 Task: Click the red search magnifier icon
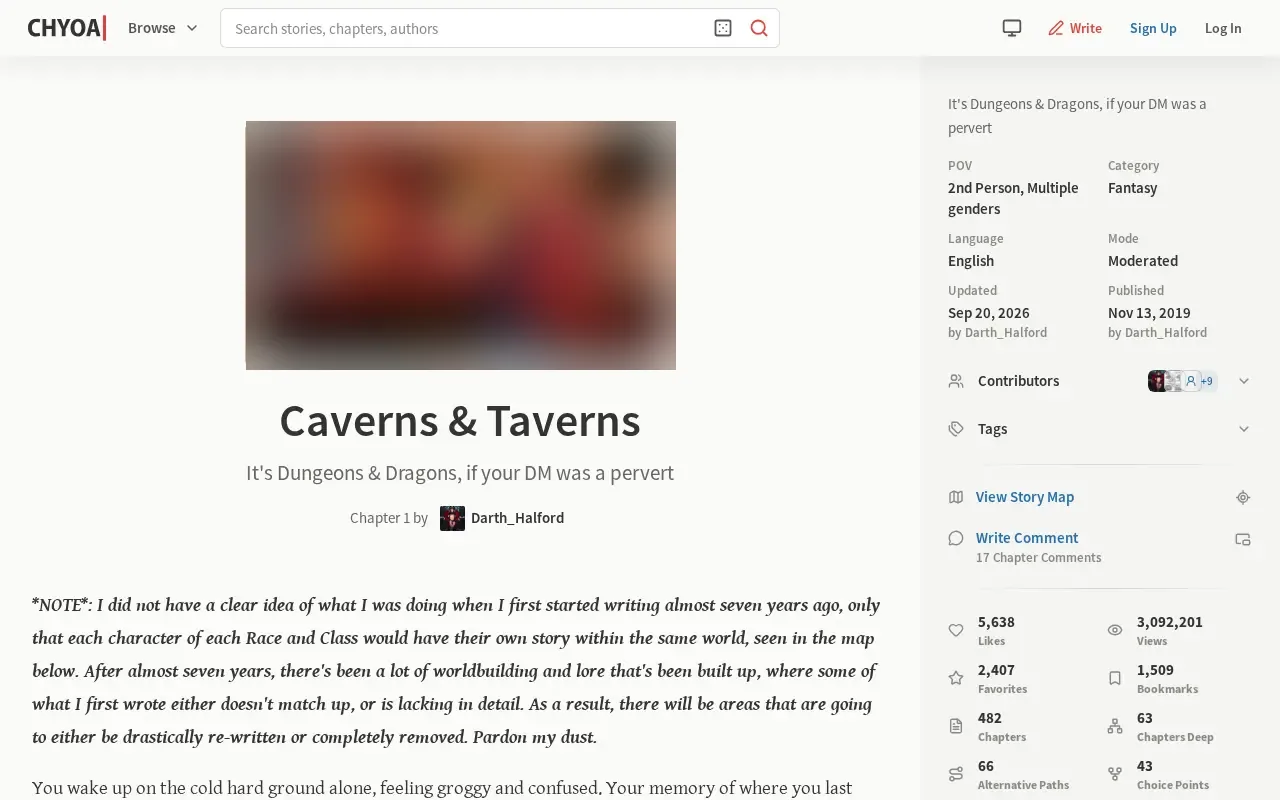coord(759,28)
